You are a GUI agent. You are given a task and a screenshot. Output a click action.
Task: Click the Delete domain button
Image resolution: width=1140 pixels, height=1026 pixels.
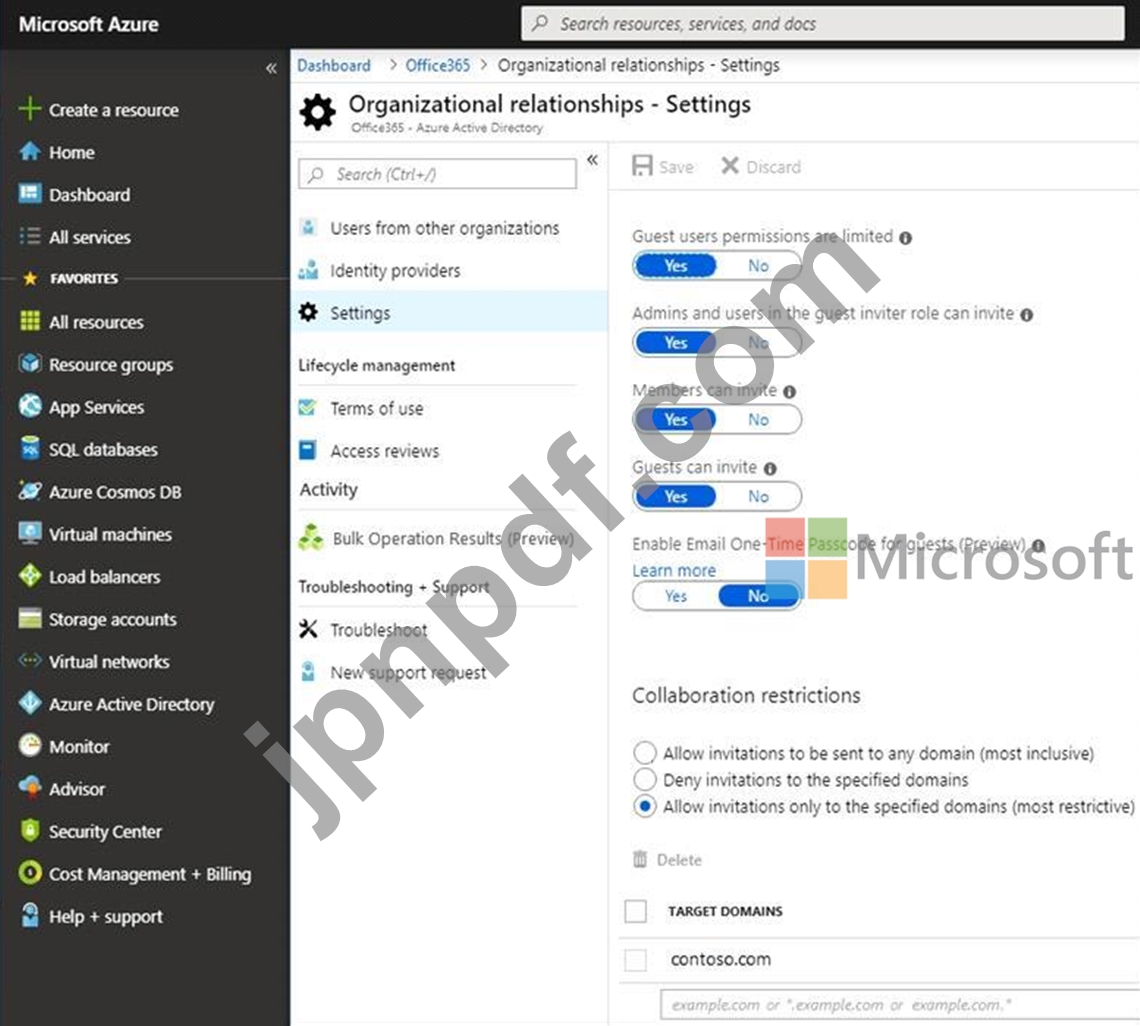(667, 859)
